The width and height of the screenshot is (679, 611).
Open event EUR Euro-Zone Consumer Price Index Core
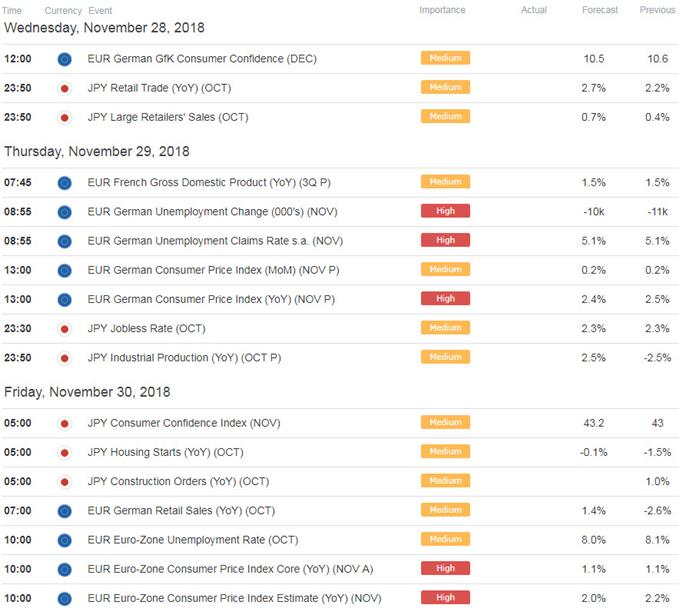[x=230, y=569]
